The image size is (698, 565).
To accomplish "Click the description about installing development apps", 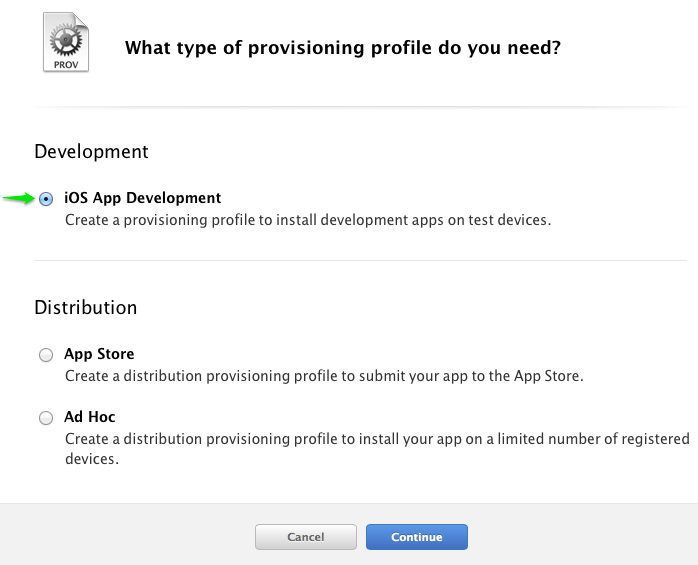I will click(308, 220).
